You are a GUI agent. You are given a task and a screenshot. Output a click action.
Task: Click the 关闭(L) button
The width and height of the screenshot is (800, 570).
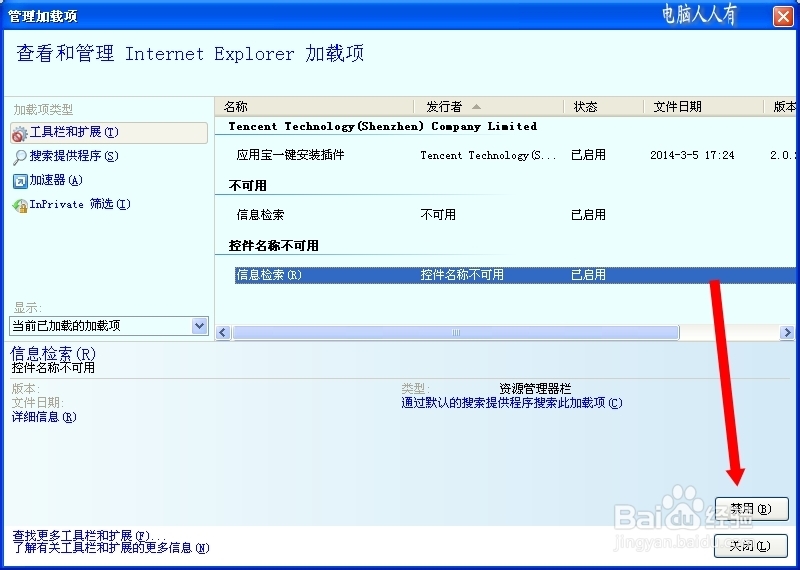click(x=750, y=546)
